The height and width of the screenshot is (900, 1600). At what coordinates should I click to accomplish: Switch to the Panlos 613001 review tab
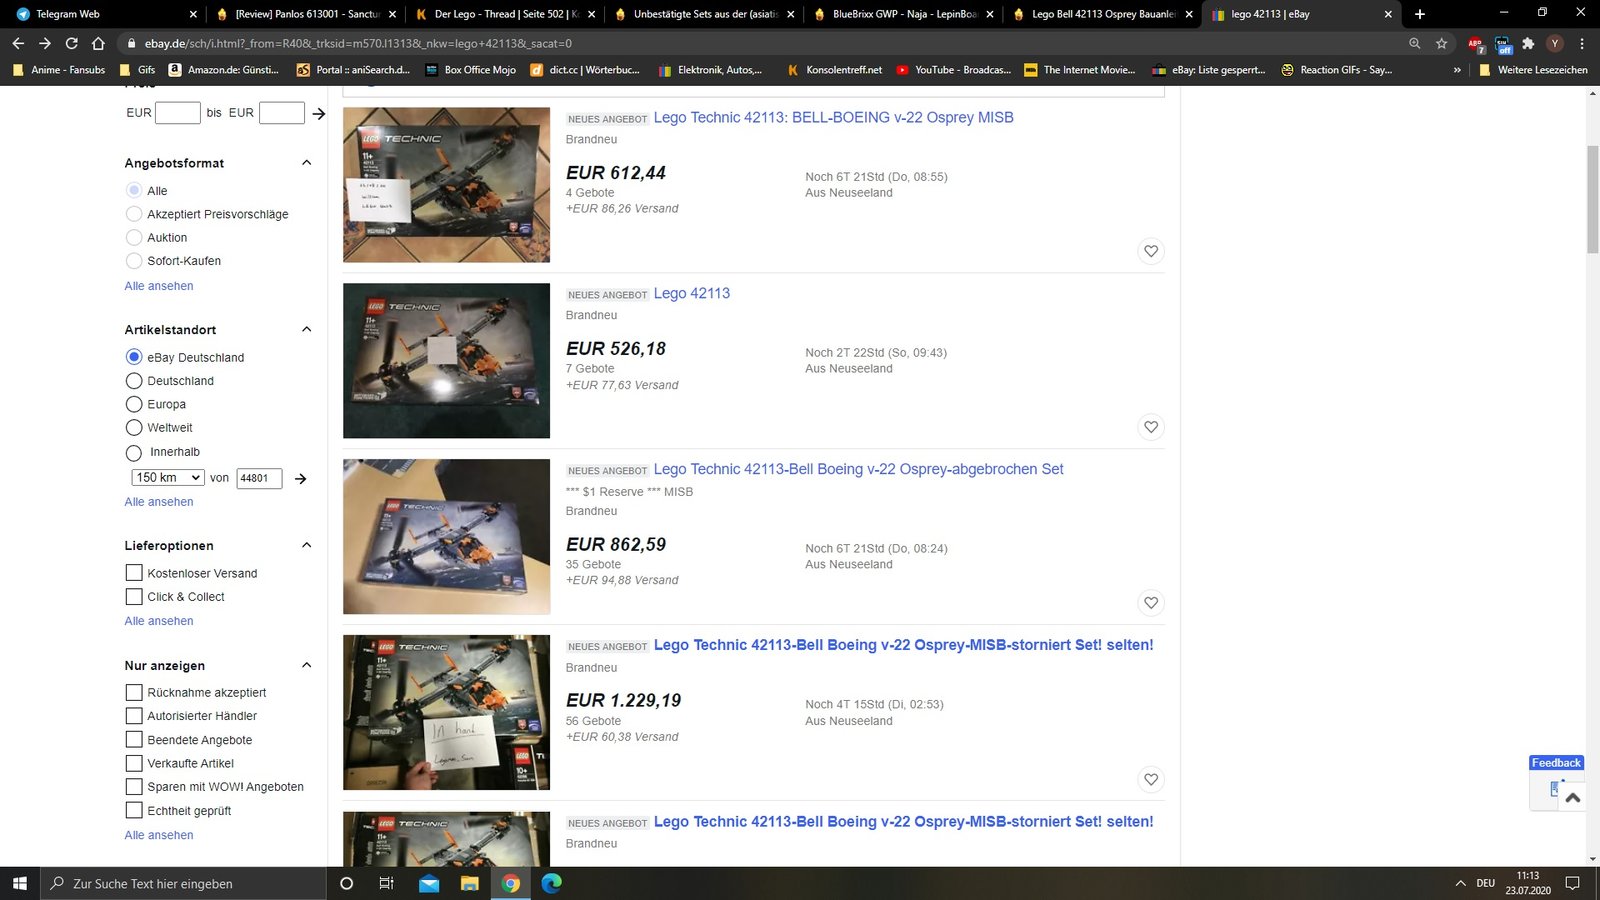306,14
